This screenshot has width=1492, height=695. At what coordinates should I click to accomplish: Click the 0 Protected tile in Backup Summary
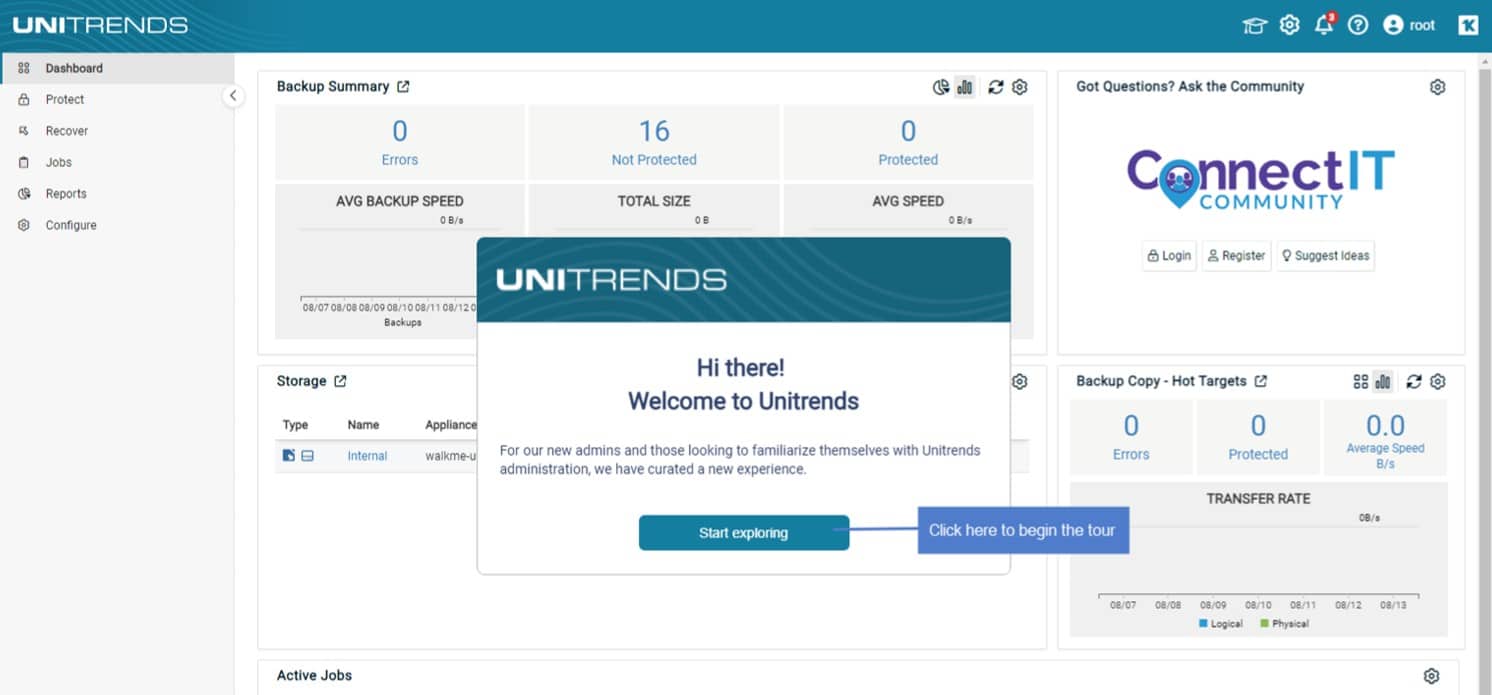tap(908, 143)
